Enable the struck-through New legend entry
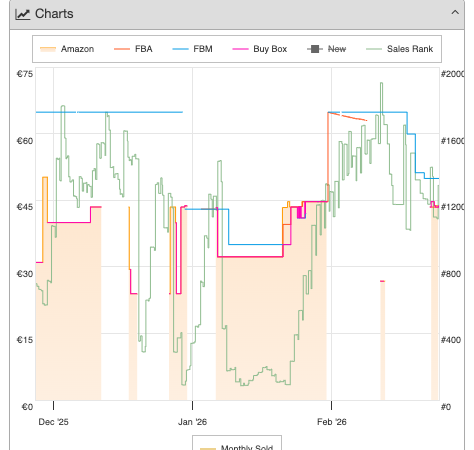 point(326,49)
